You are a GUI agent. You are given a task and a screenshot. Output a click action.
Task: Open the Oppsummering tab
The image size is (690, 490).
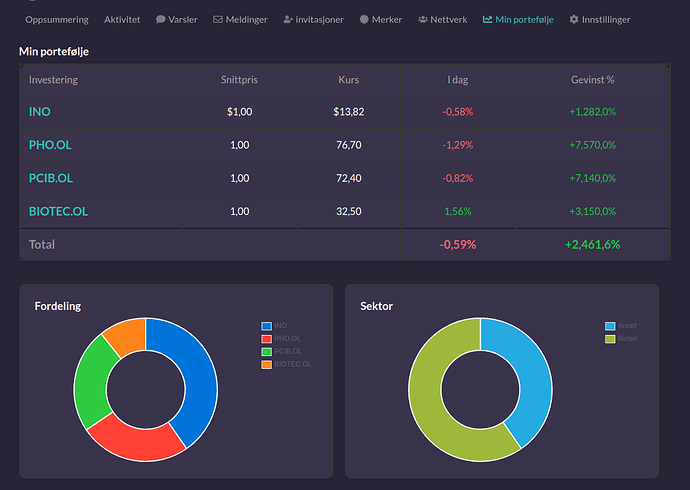point(57,20)
